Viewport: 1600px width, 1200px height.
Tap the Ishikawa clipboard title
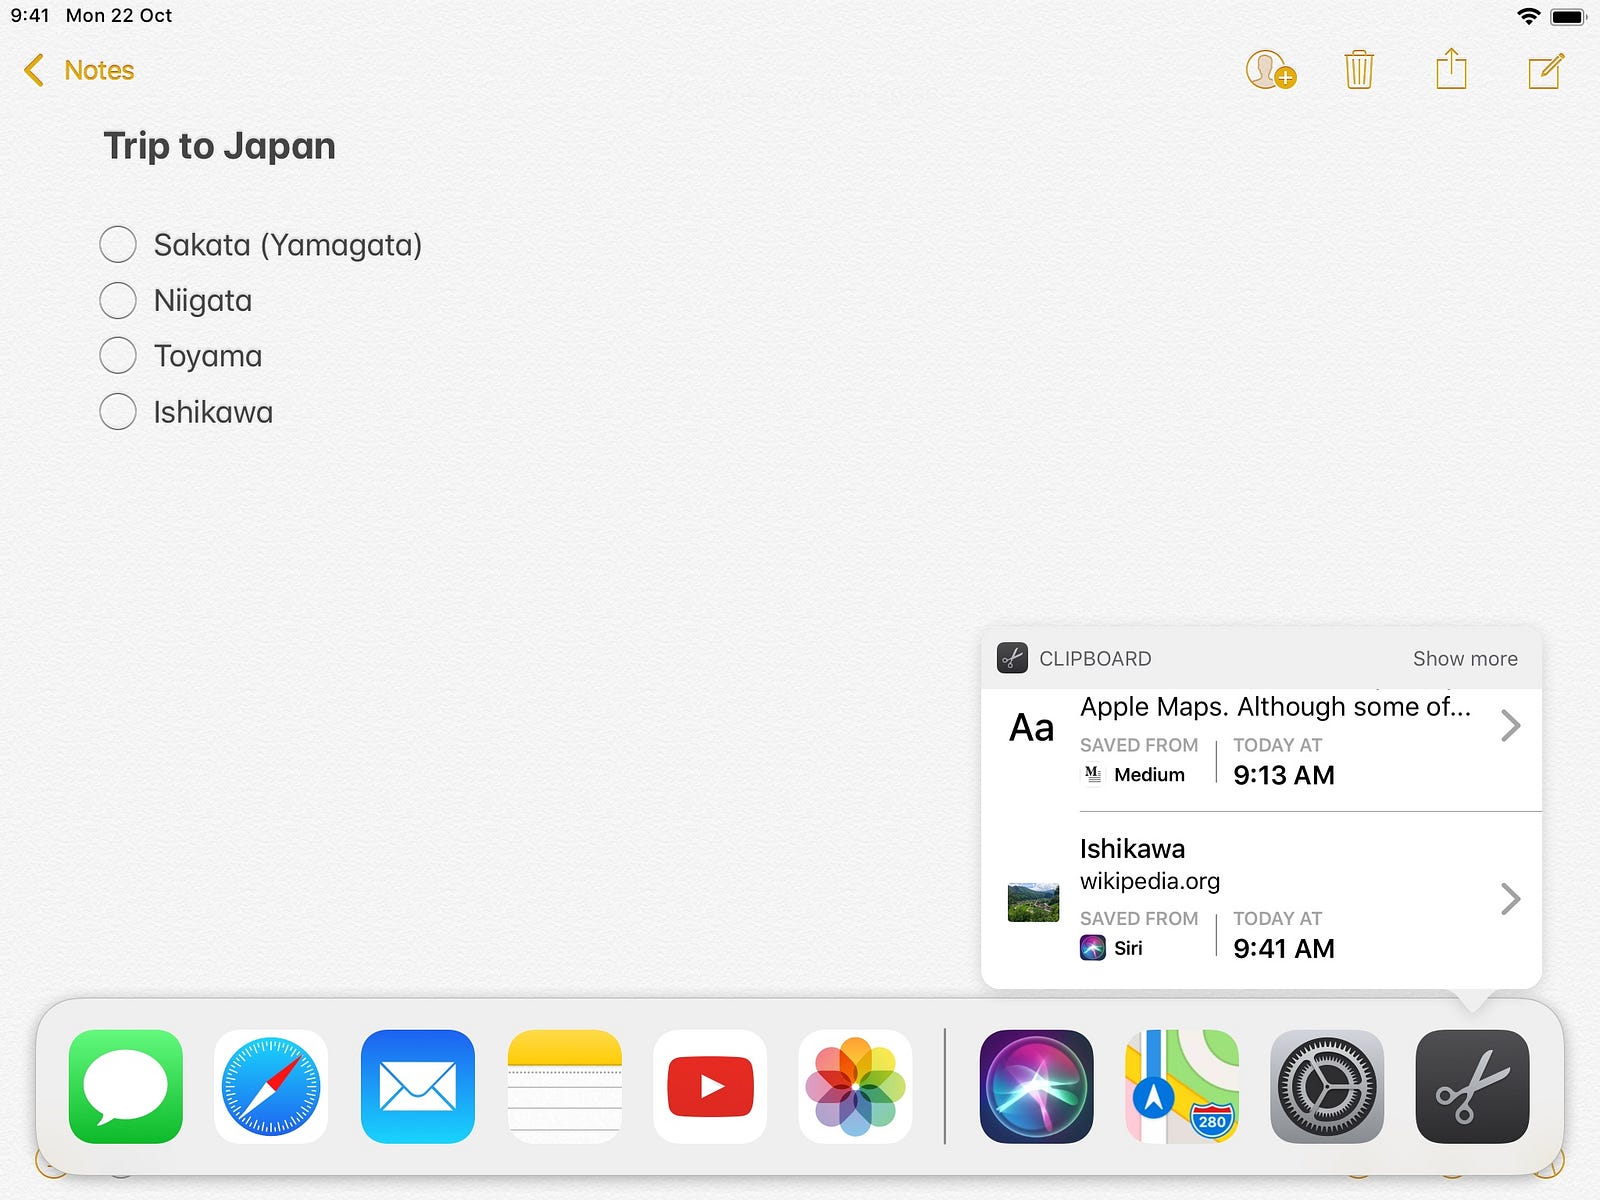click(1132, 849)
